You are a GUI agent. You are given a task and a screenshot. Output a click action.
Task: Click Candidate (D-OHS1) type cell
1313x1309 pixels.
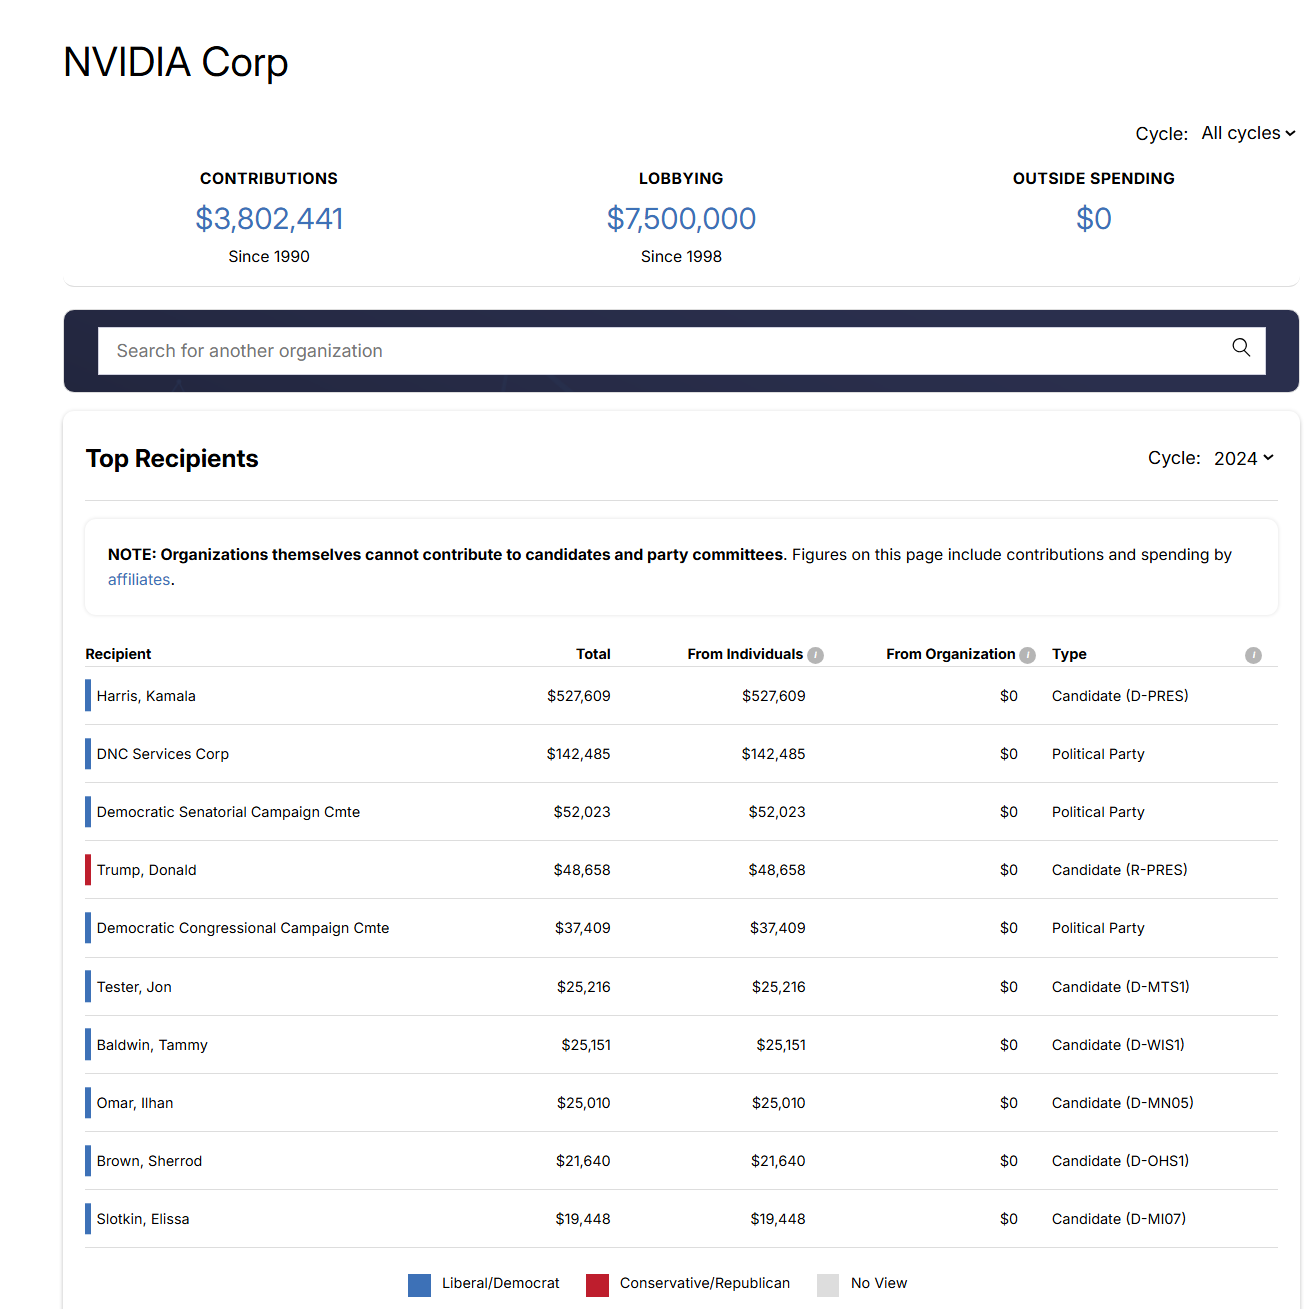tap(1120, 1161)
